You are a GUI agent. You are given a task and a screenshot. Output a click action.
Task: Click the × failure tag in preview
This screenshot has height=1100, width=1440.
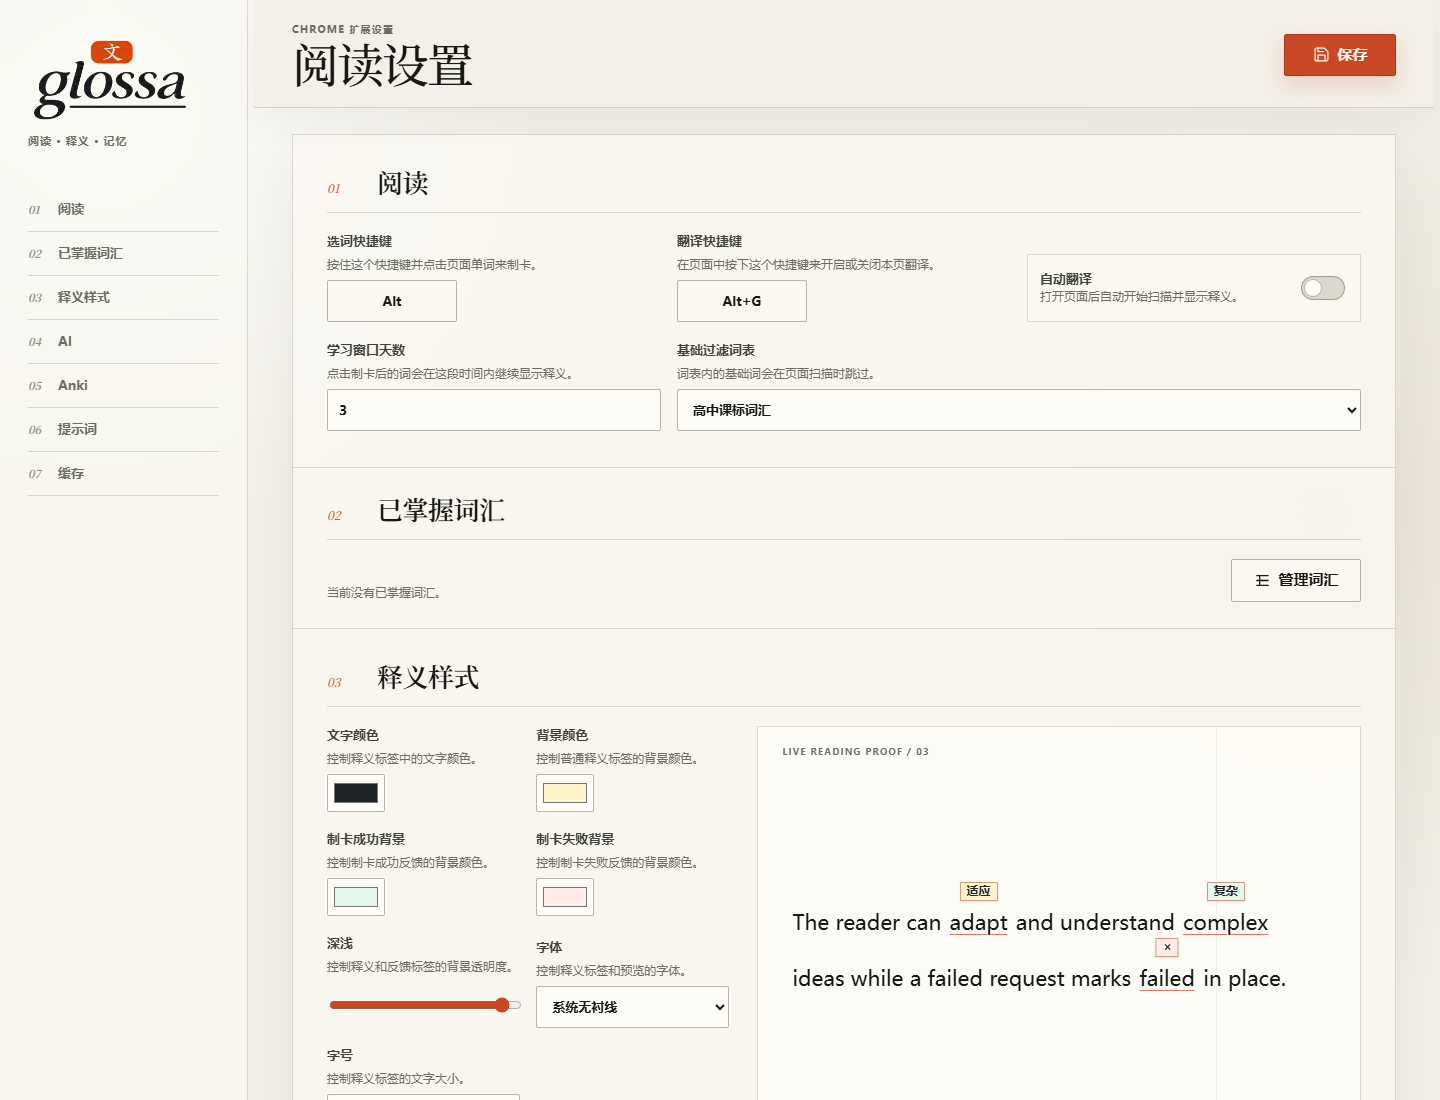click(x=1167, y=947)
